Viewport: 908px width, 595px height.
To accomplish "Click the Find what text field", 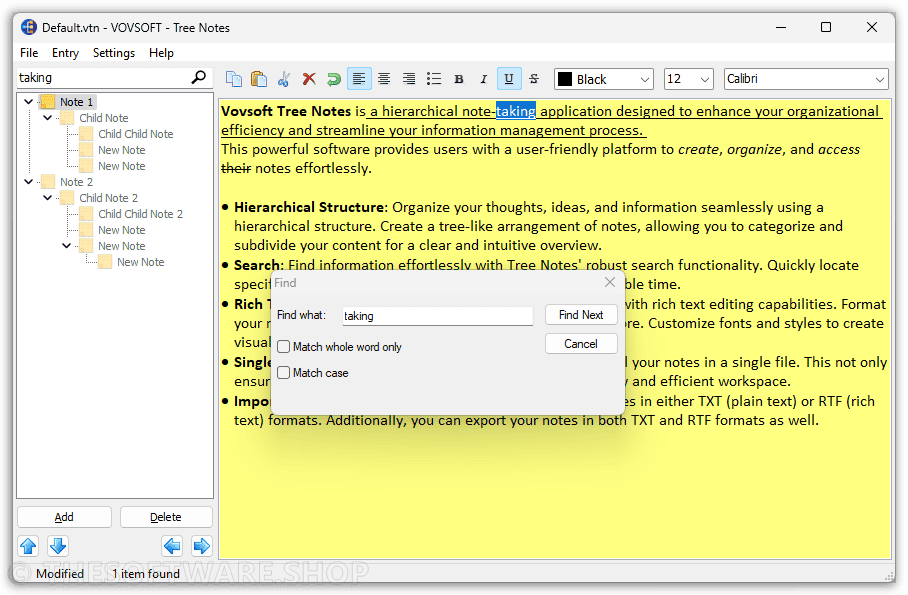I will pyautogui.click(x=437, y=316).
